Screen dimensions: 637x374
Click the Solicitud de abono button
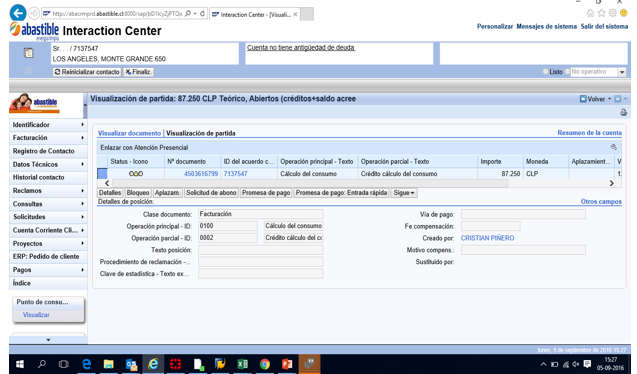[211, 193]
